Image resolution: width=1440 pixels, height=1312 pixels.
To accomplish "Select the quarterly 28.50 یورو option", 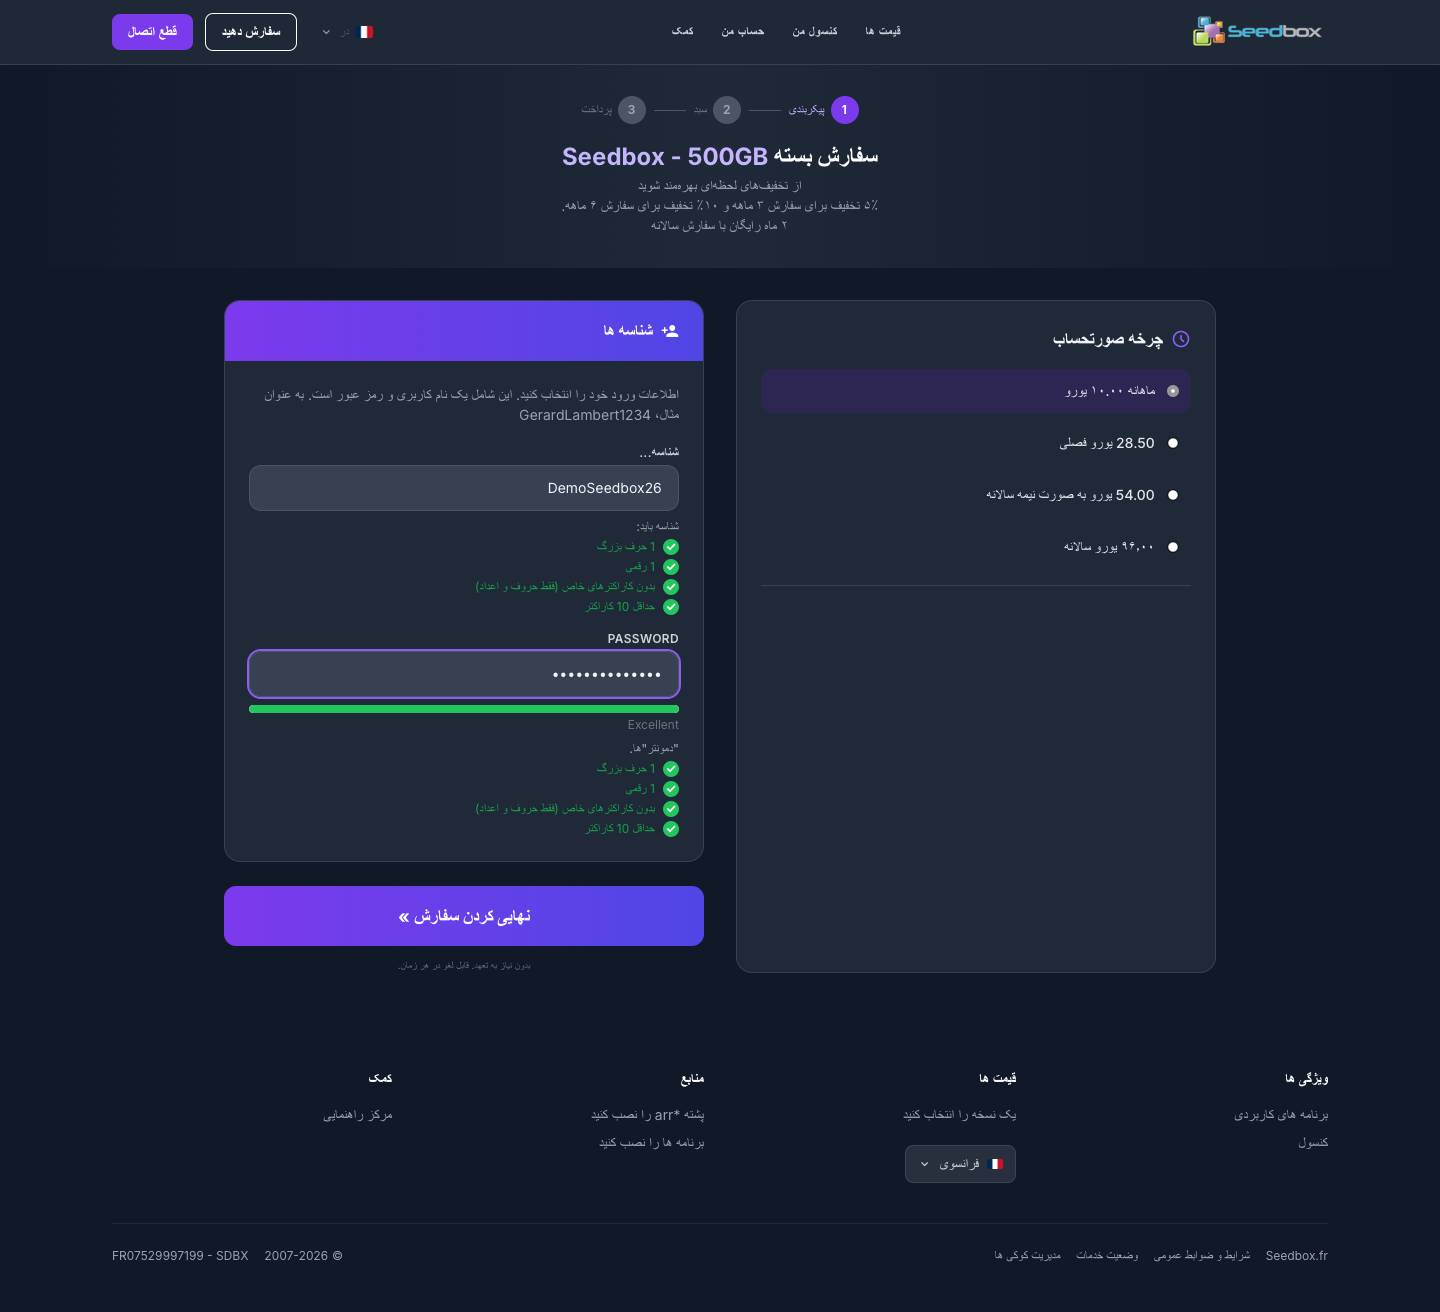I will 976,443.
